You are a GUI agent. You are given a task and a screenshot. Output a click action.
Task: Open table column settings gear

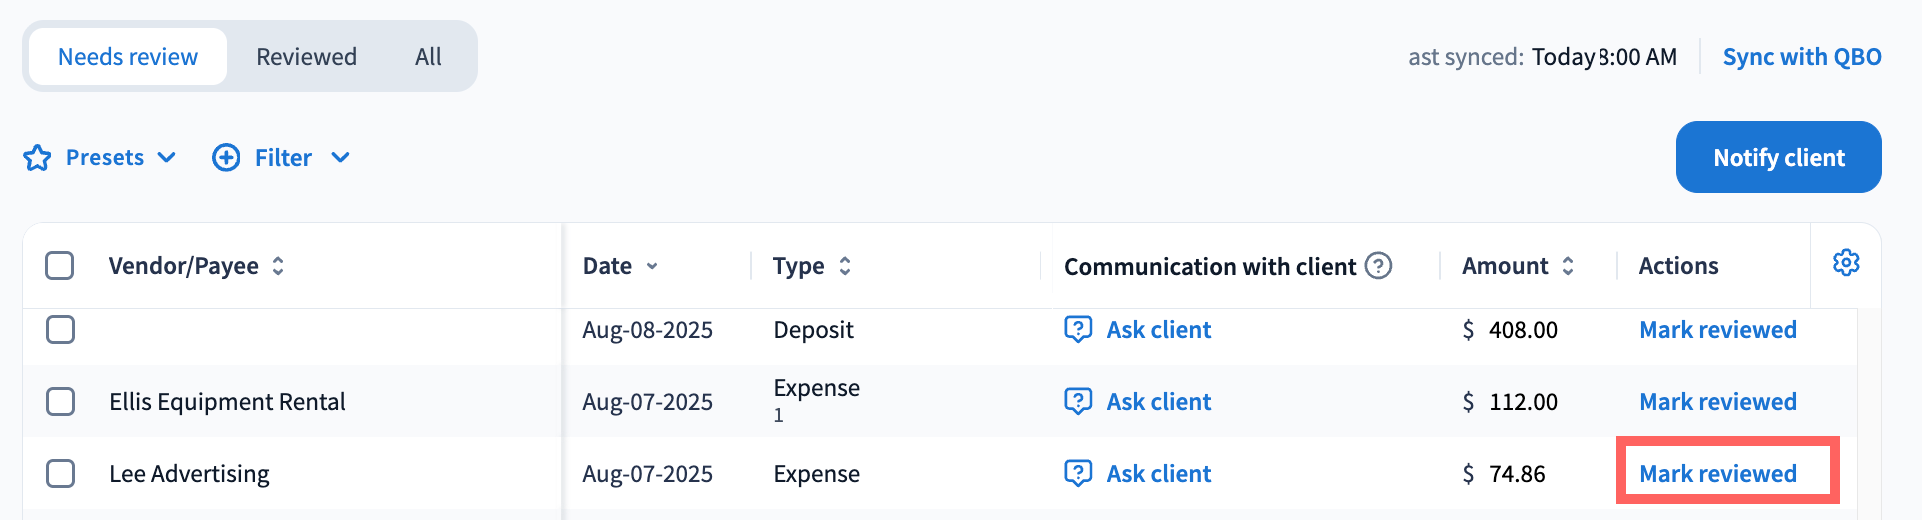coord(1845,263)
